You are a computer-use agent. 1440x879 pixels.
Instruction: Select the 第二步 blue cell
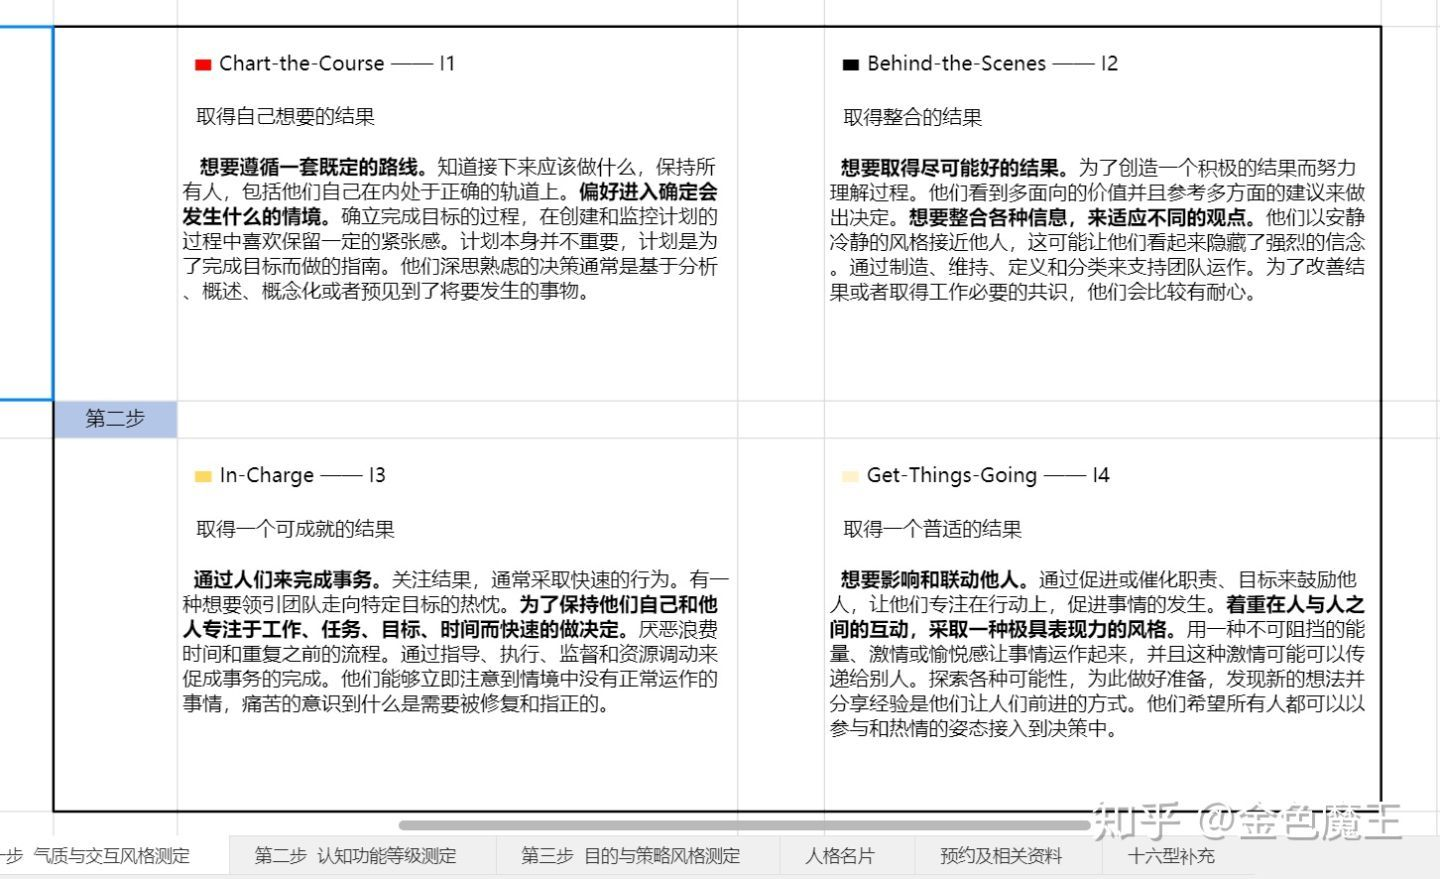[x=115, y=419]
